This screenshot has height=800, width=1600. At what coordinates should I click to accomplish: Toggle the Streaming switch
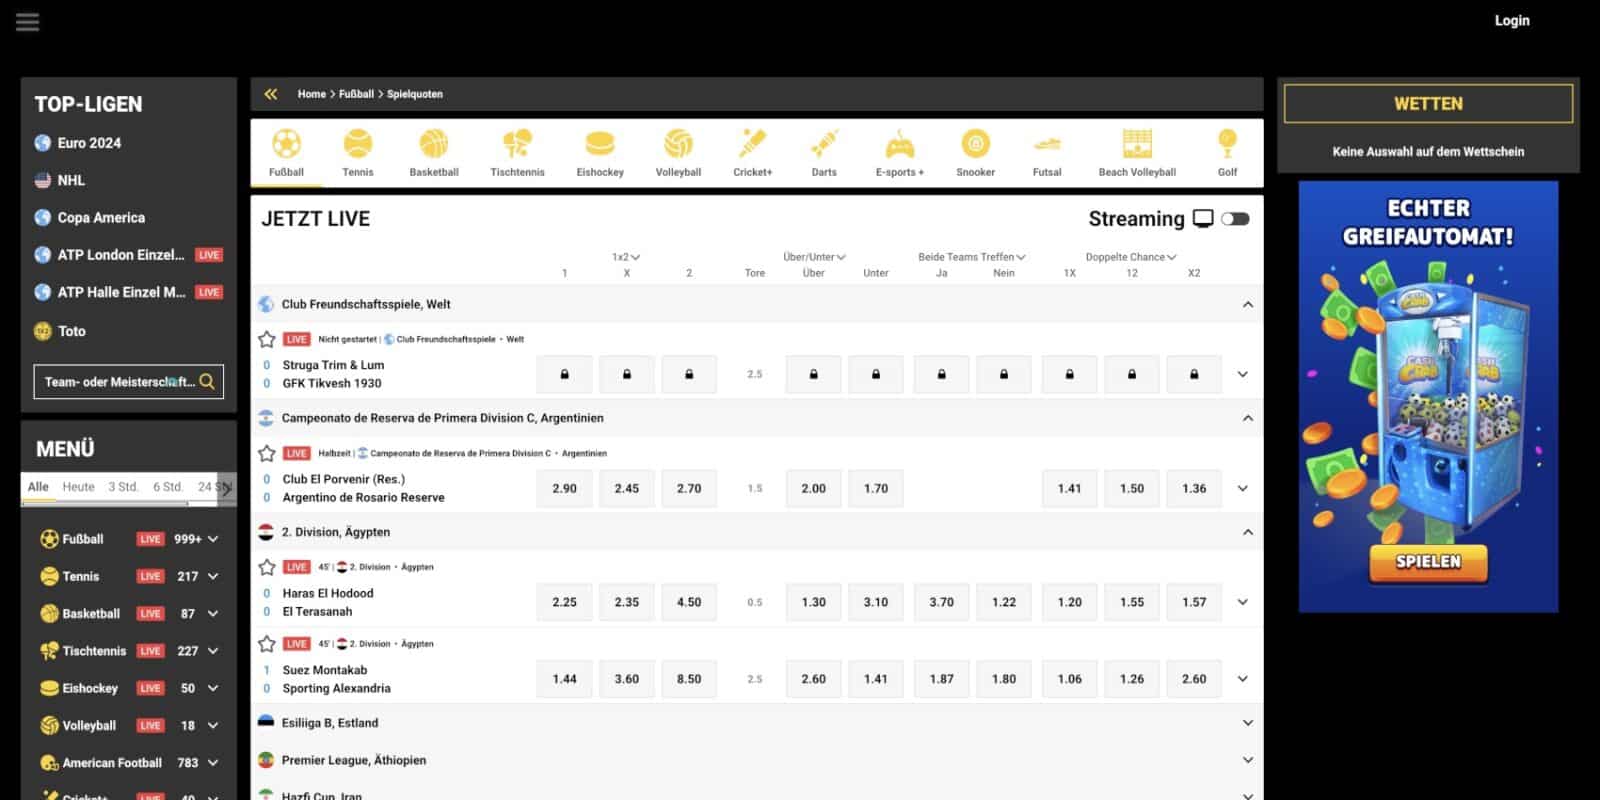pyautogui.click(x=1235, y=219)
